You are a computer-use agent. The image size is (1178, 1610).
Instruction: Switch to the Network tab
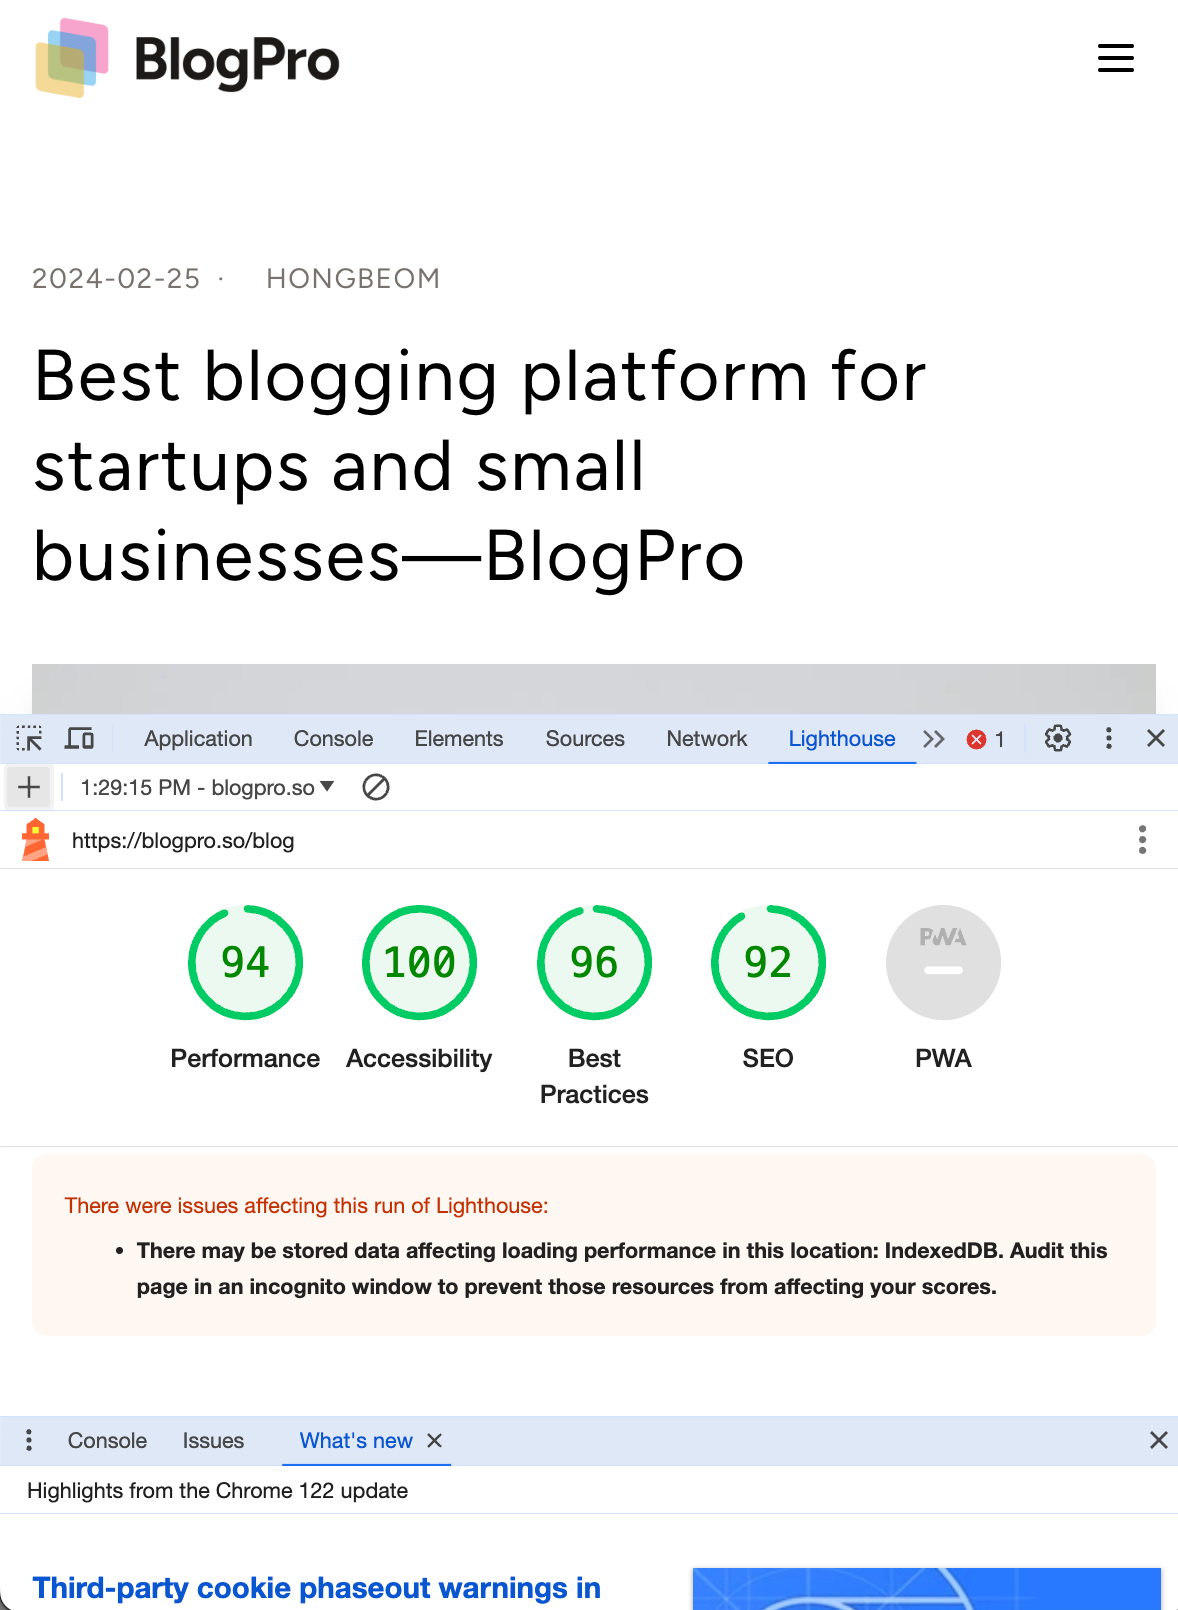(707, 739)
